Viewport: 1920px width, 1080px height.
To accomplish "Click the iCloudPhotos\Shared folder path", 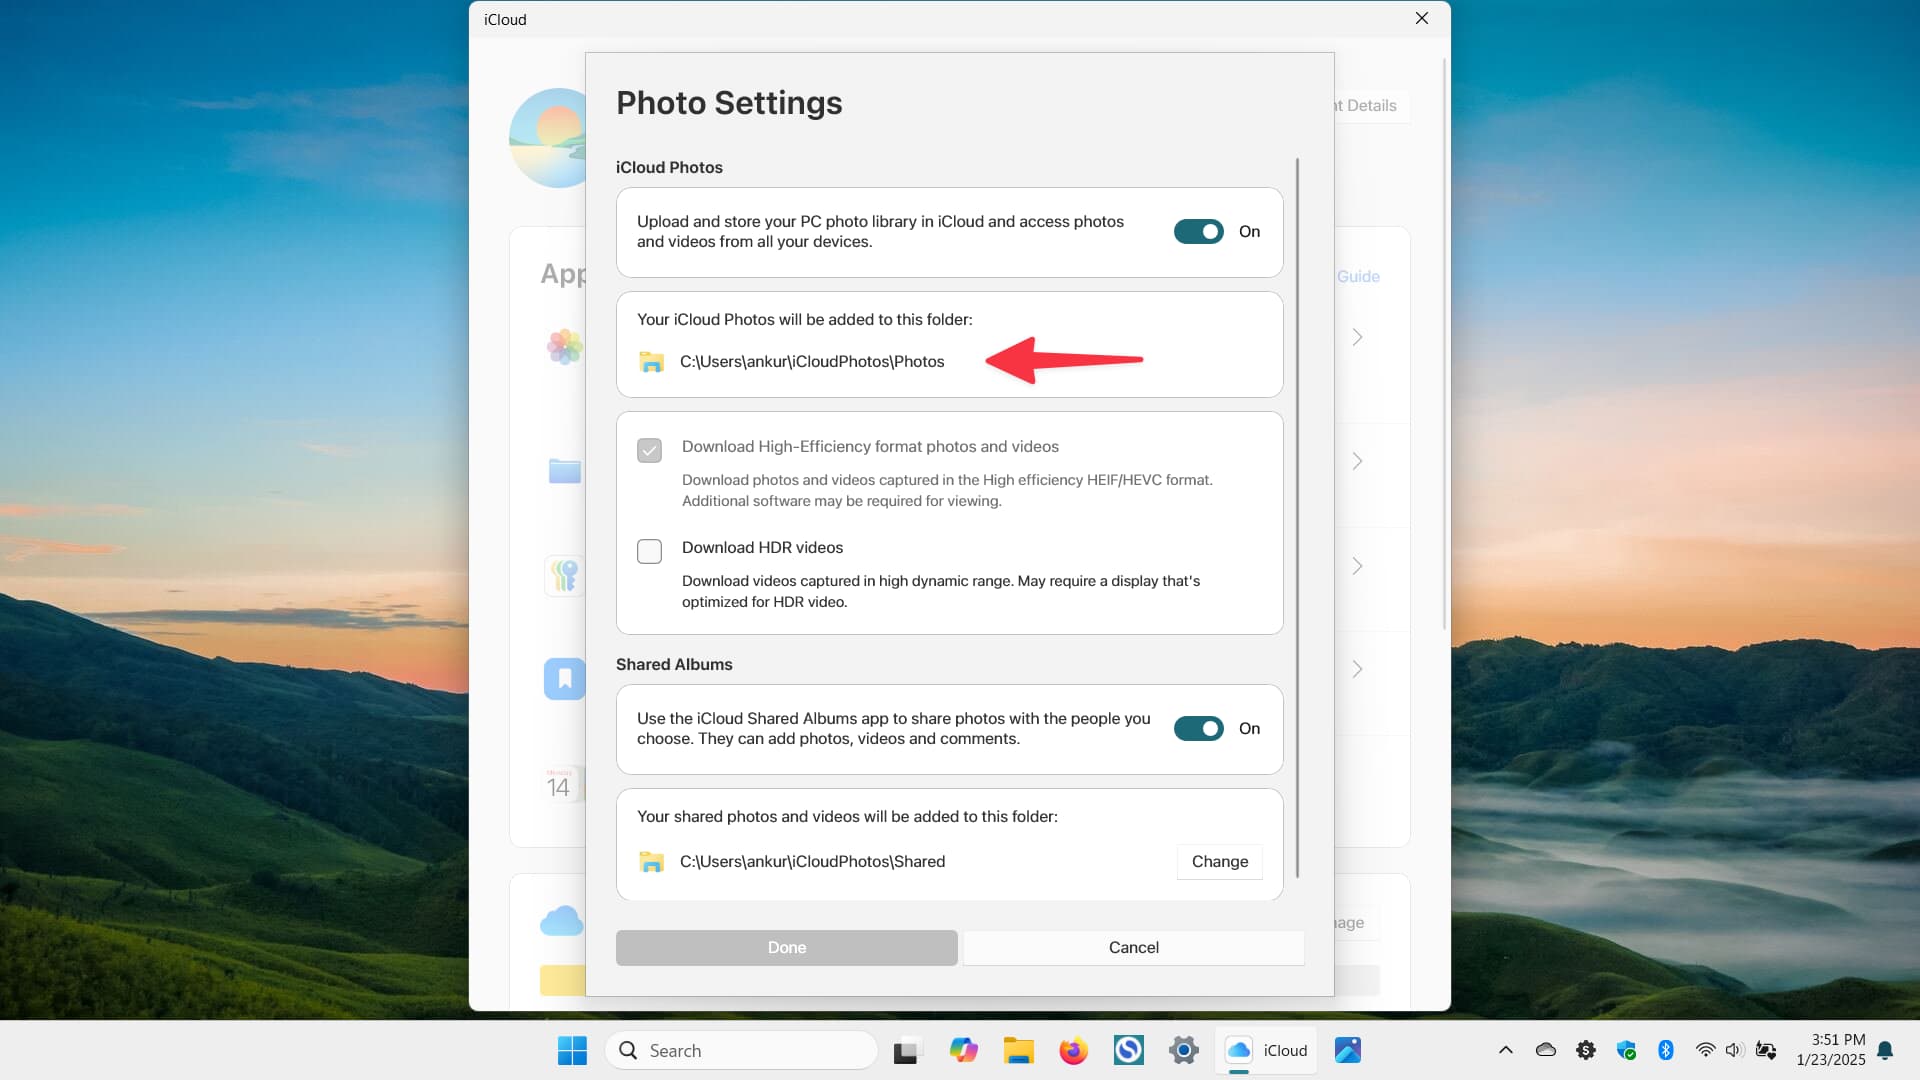I will [812, 862].
